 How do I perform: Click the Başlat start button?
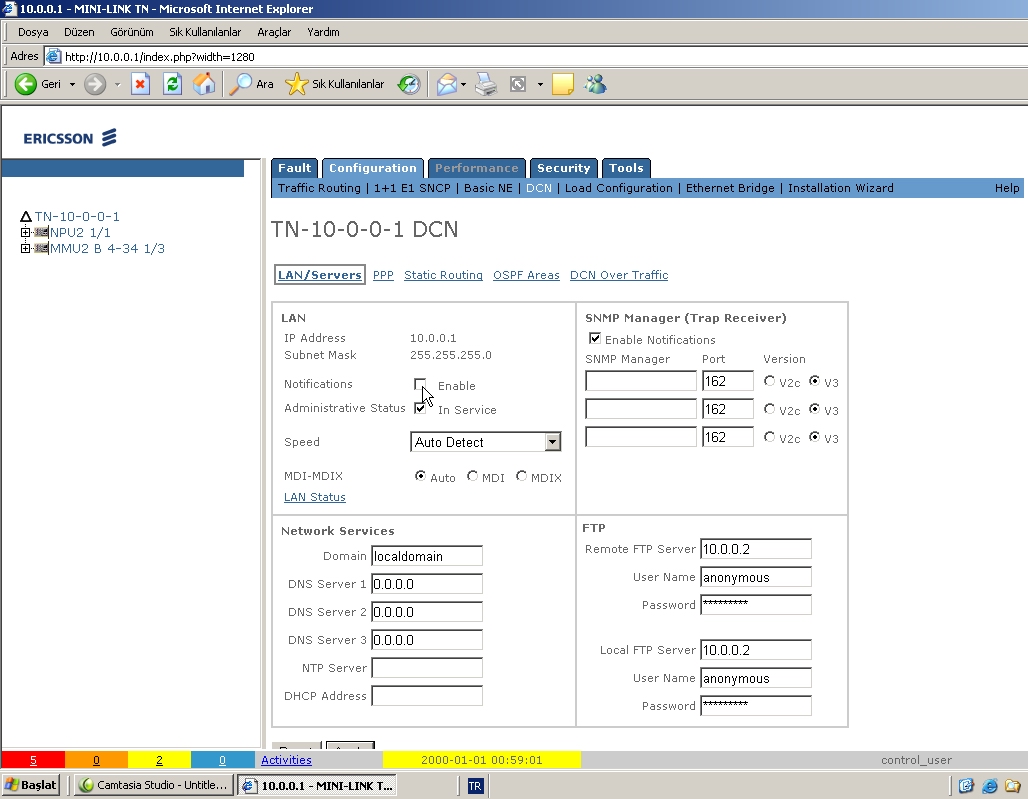click(31, 785)
